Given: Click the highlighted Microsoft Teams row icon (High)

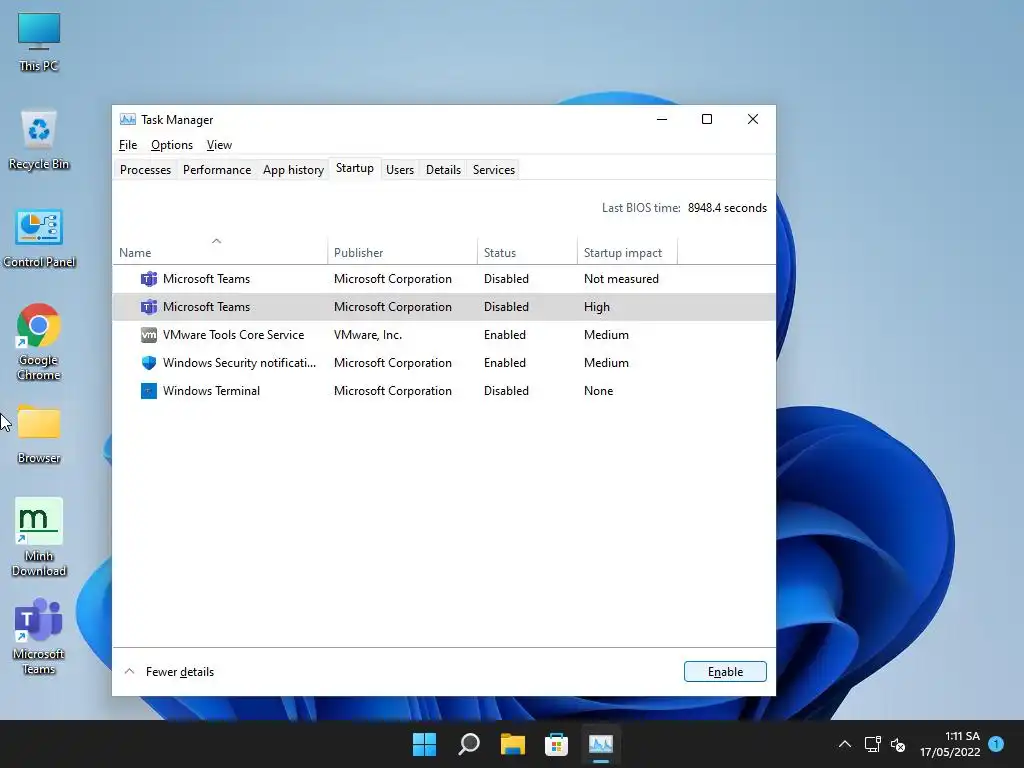Looking at the screenshot, I should tap(149, 307).
